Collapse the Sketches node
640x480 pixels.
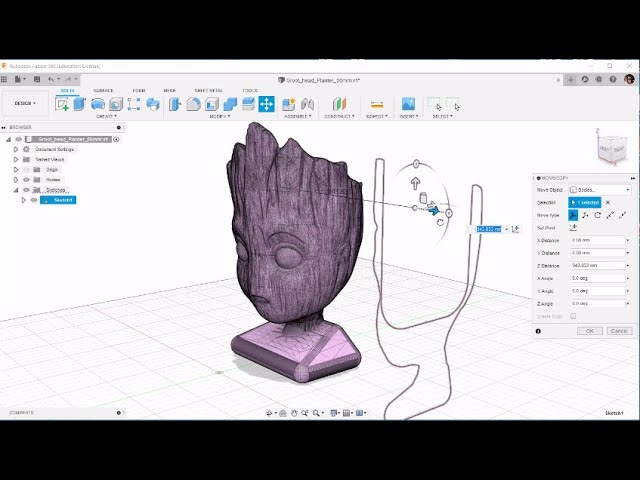point(16,190)
